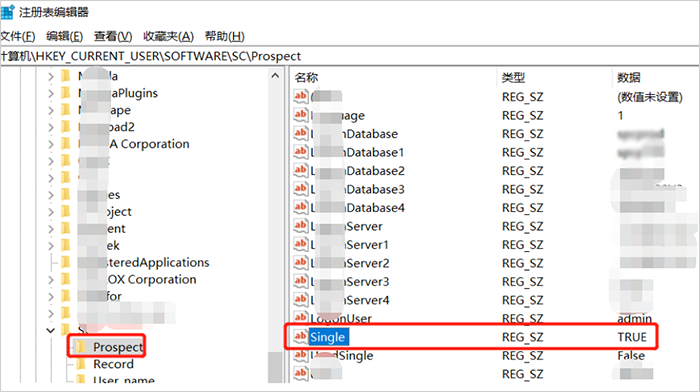Click the tree scrollbar up arrow

(275, 75)
